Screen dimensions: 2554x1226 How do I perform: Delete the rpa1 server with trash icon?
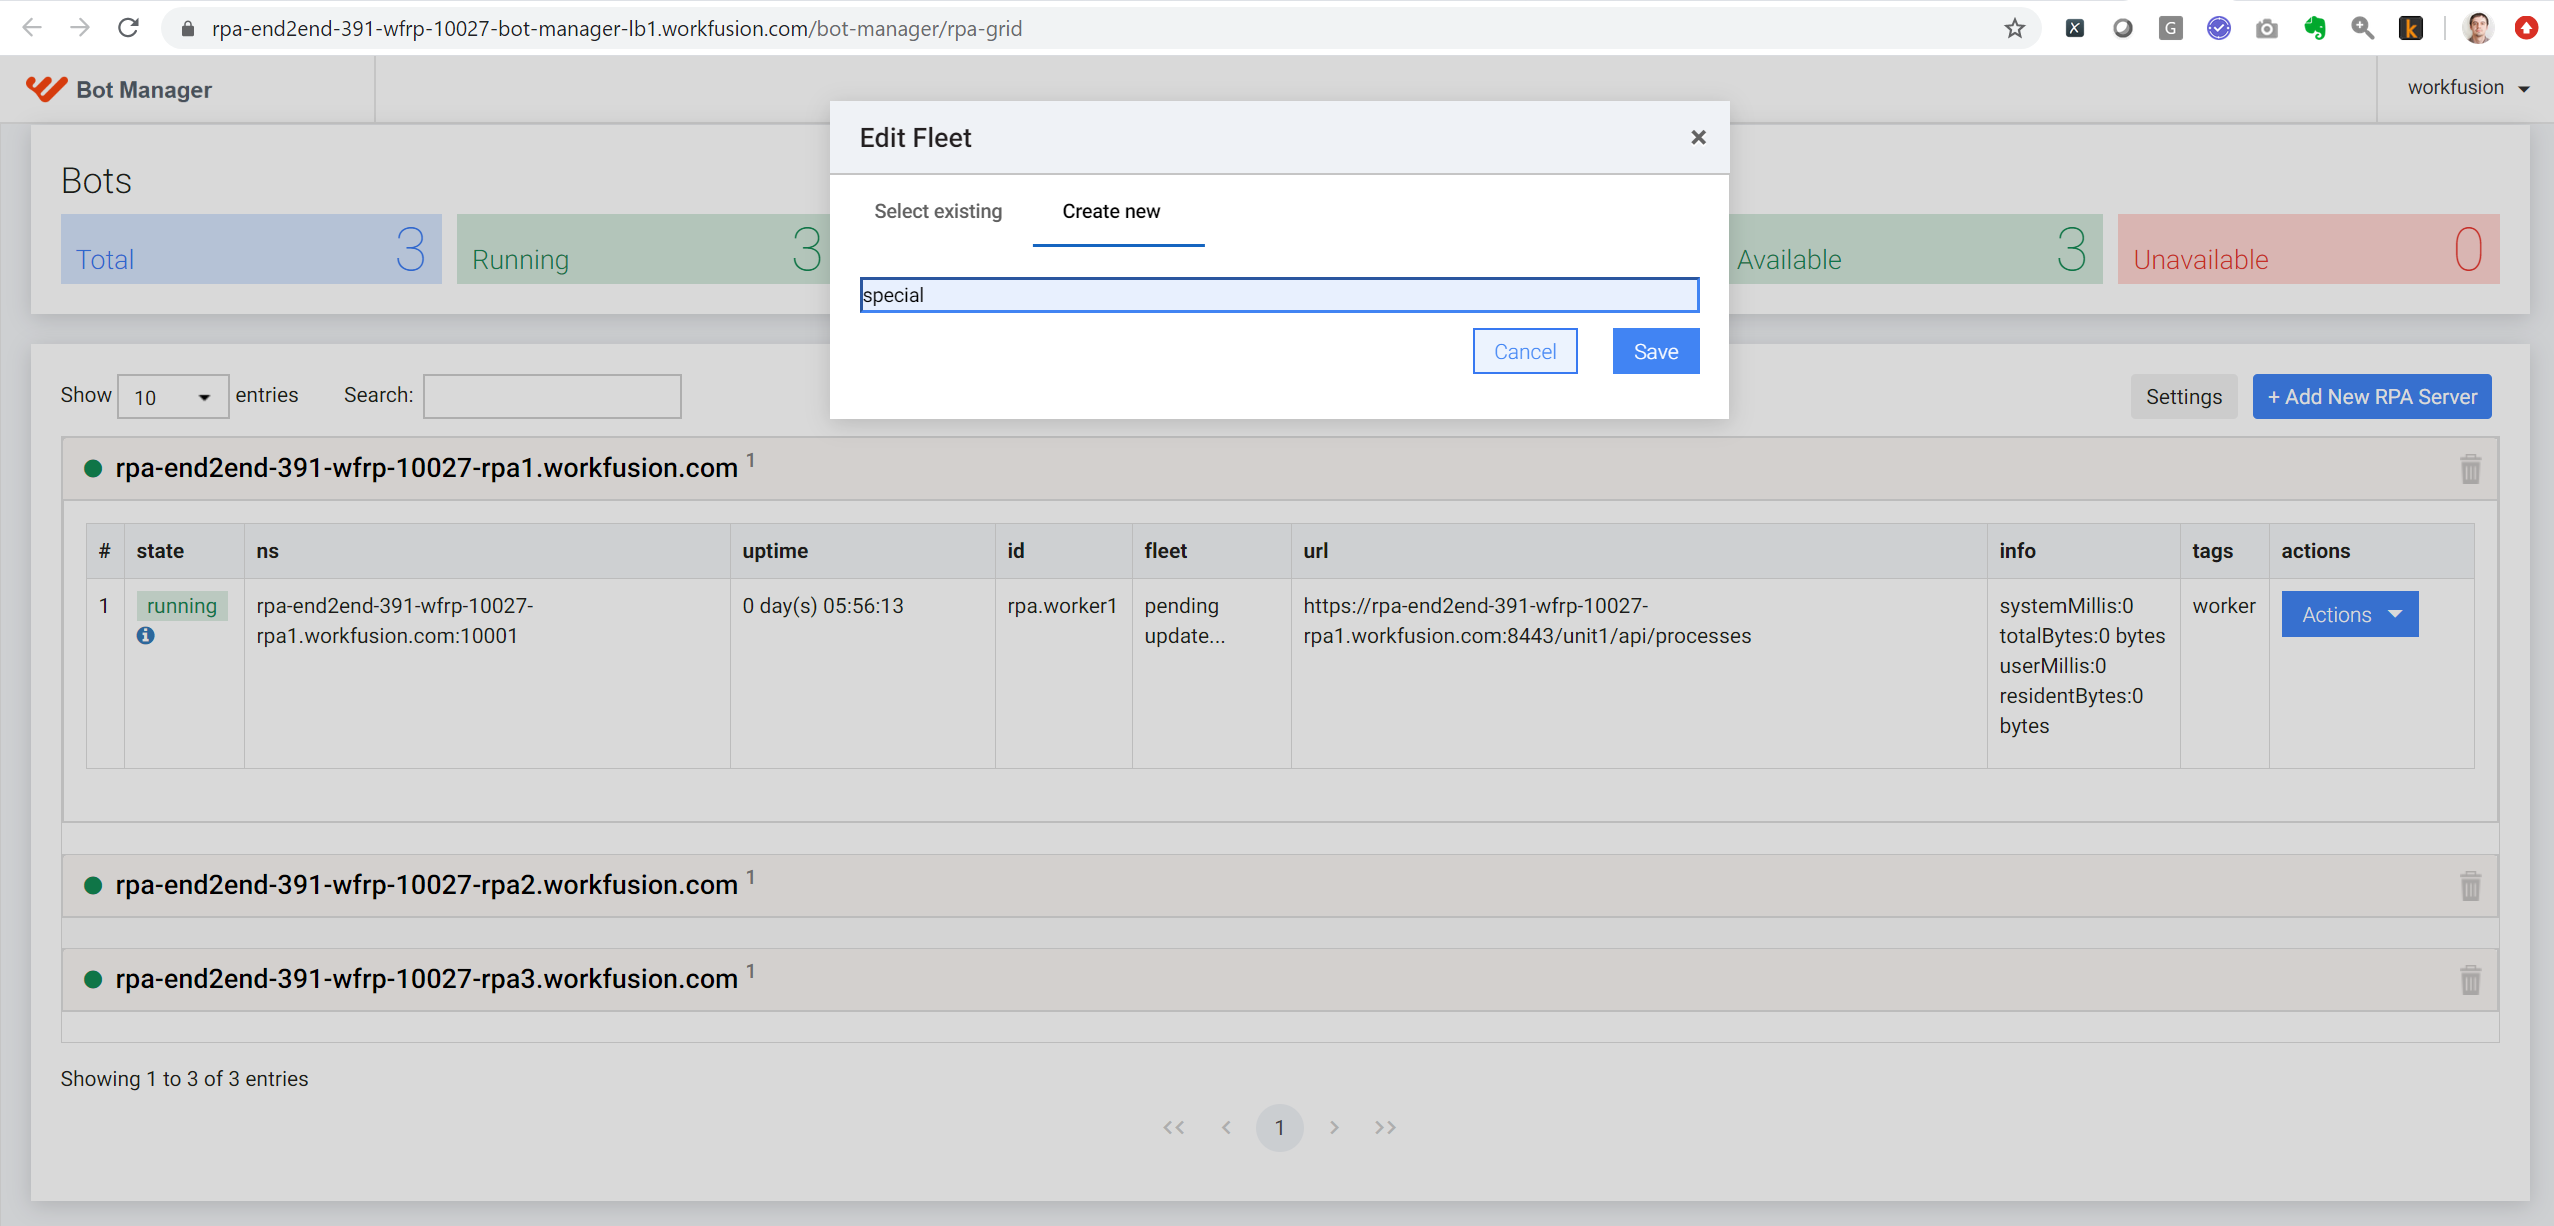[2471, 468]
